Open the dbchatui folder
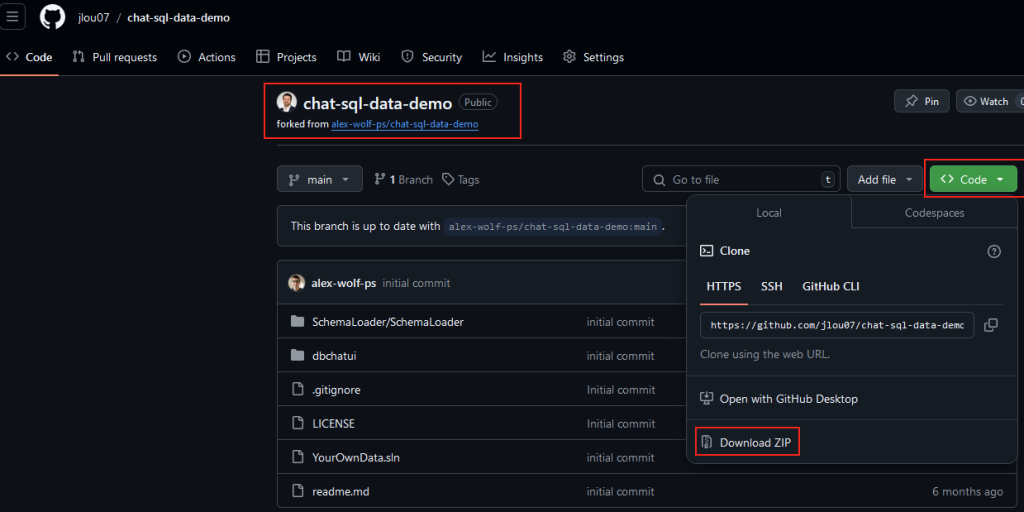The image size is (1024, 512). (x=334, y=356)
